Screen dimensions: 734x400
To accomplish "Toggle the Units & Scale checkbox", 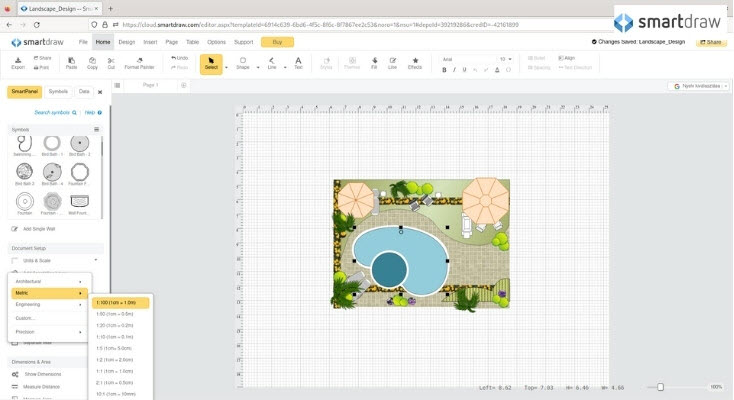I will (16, 260).
